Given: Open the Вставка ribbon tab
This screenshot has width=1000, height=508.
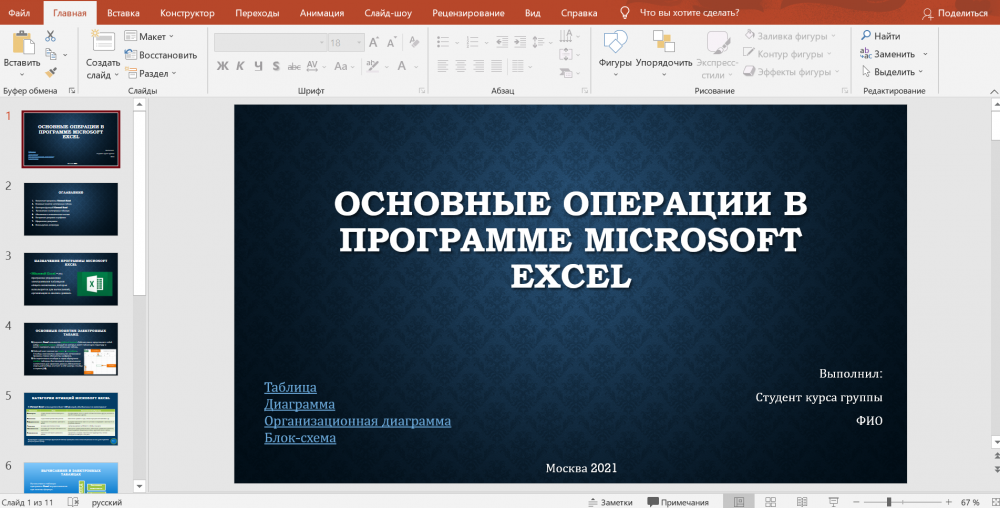Looking at the screenshot, I should click(x=123, y=13).
